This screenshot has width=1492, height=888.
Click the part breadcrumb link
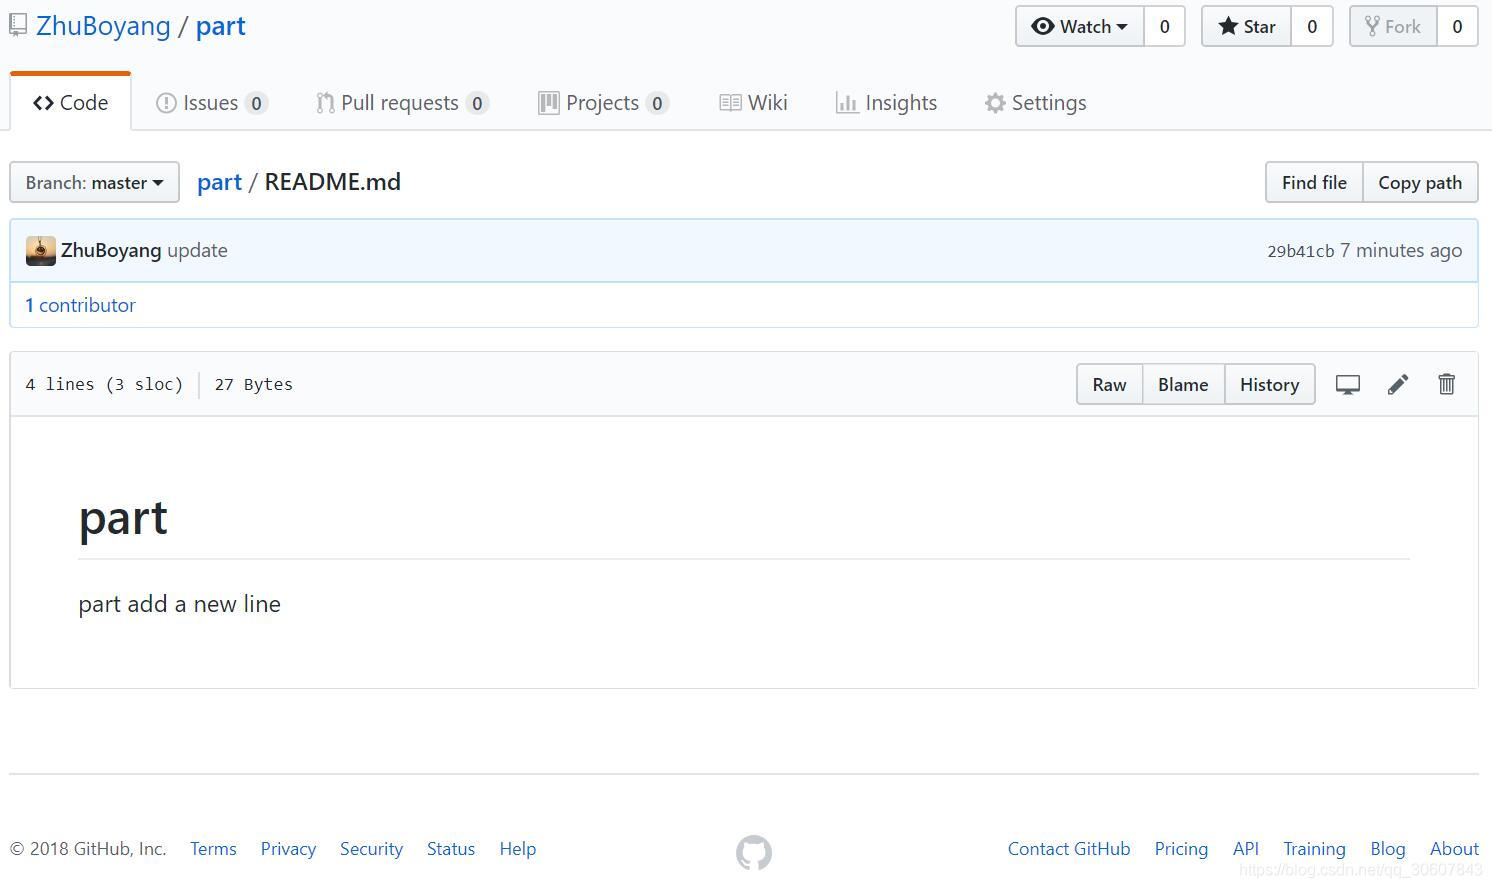click(x=219, y=182)
